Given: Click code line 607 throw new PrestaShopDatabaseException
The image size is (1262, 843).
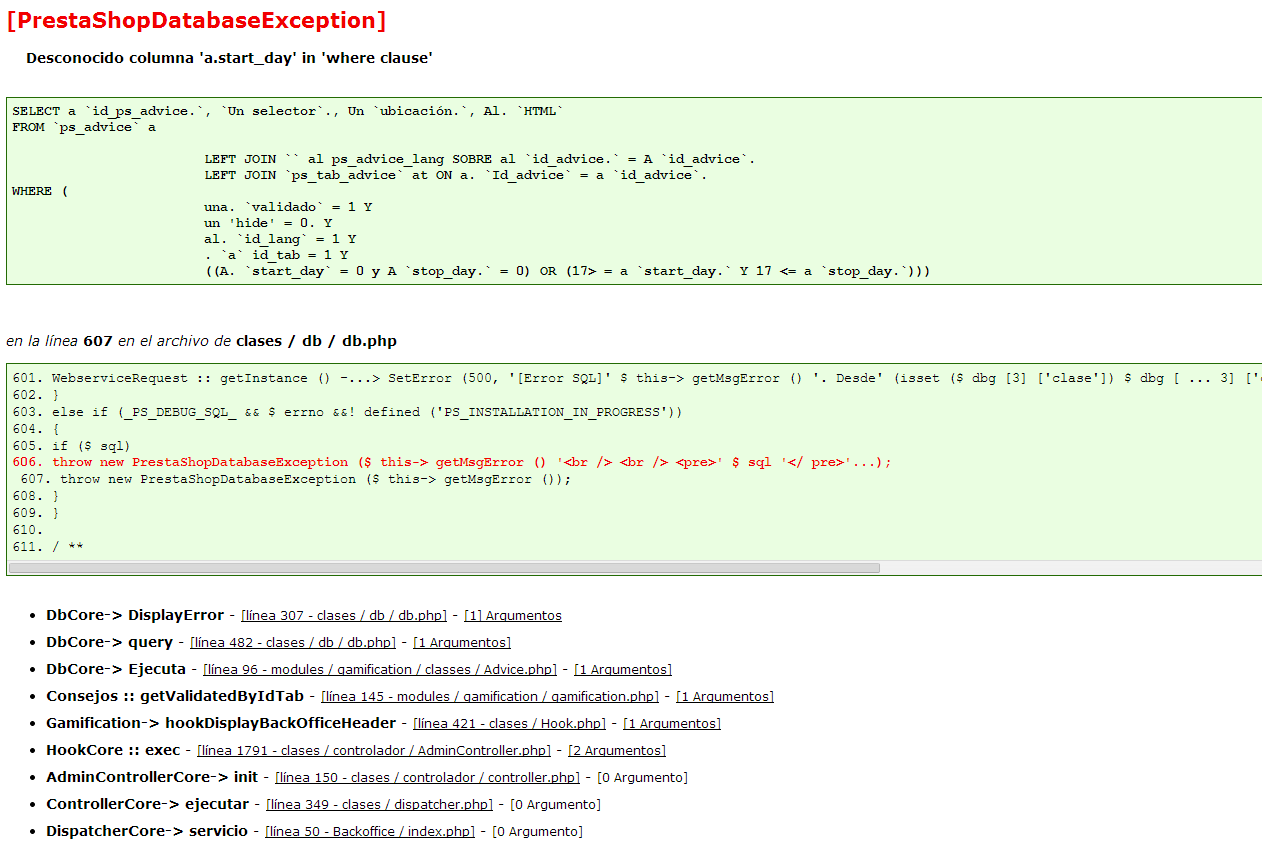Looking at the screenshot, I should point(296,479).
